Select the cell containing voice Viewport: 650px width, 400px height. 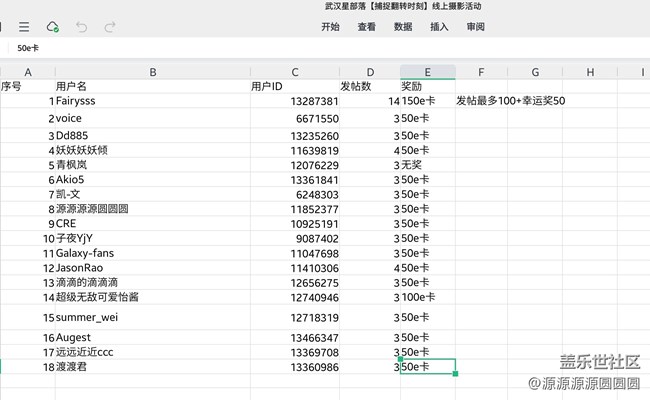point(153,118)
